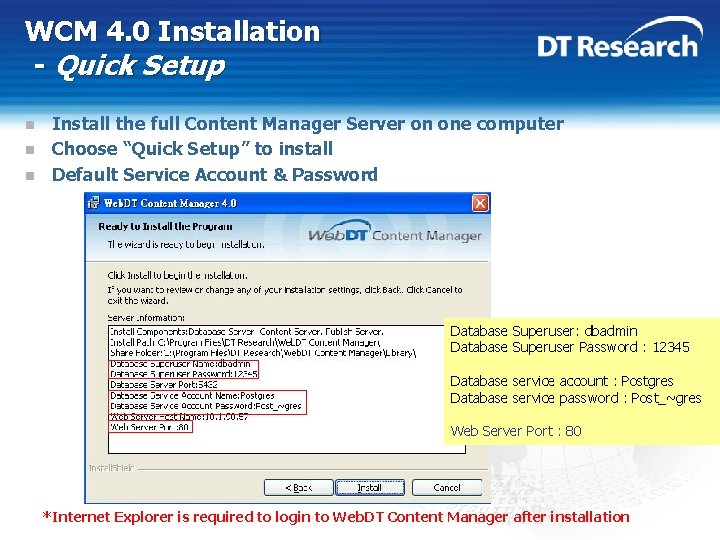
Task: Click the 'WCM 4.0 Installation' slide title
Action: pos(173,31)
